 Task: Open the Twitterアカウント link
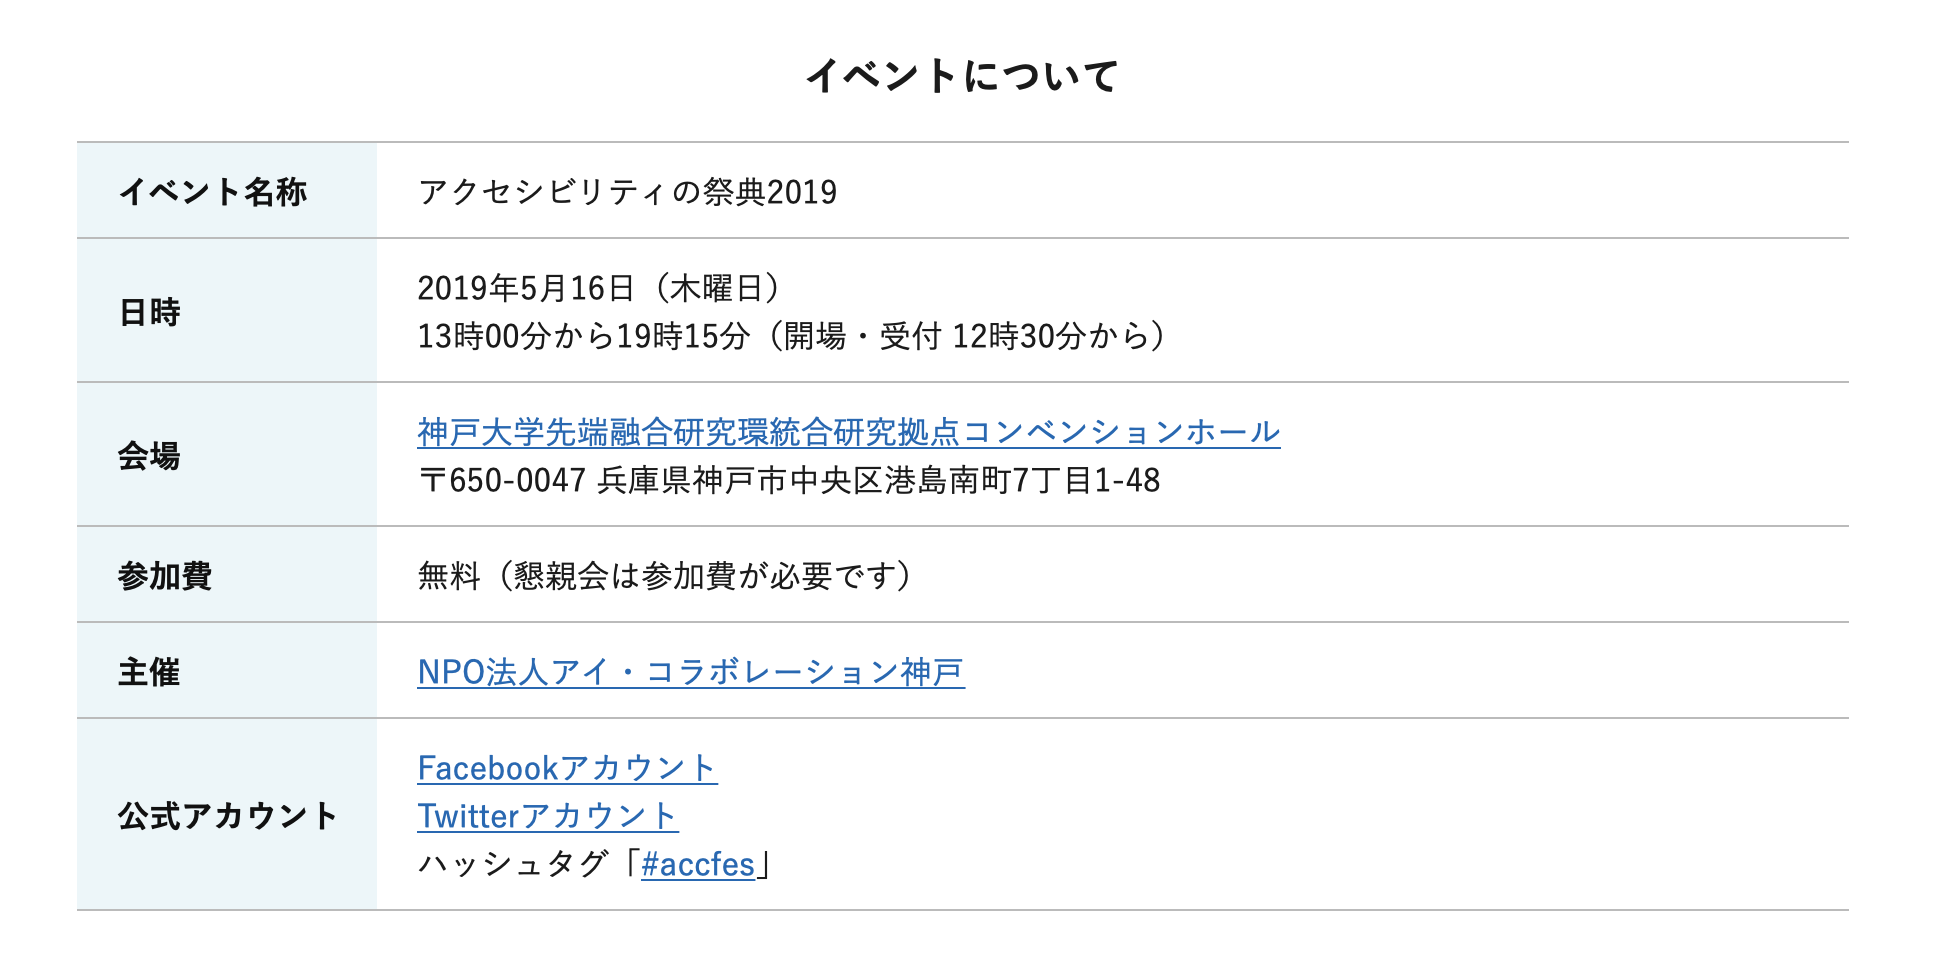pos(547,816)
